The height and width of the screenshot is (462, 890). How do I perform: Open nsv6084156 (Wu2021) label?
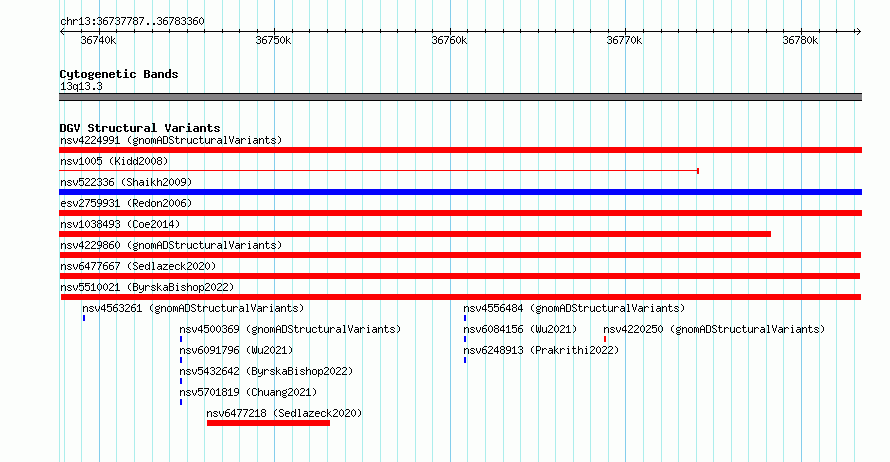tap(520, 329)
